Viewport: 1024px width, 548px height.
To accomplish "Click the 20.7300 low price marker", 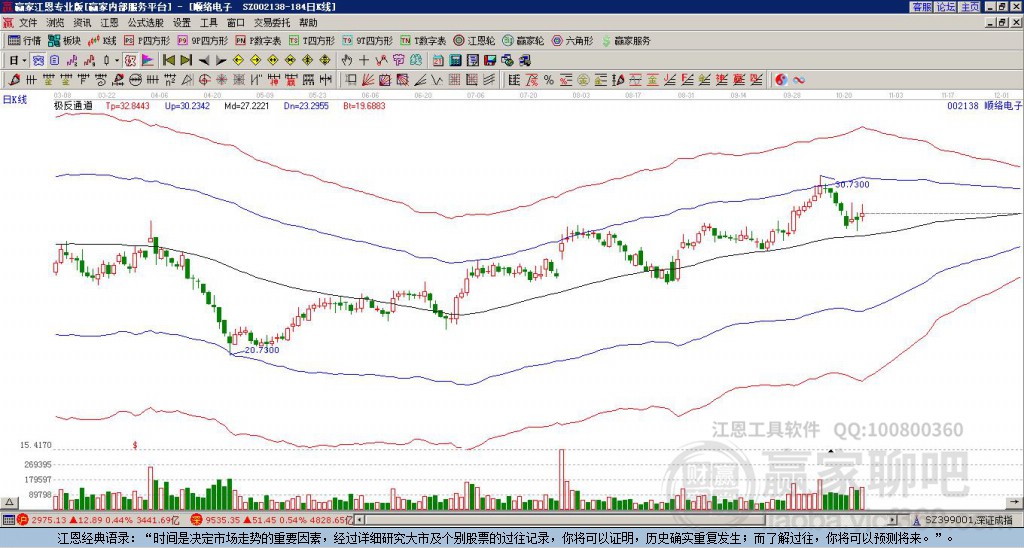I will click(262, 350).
